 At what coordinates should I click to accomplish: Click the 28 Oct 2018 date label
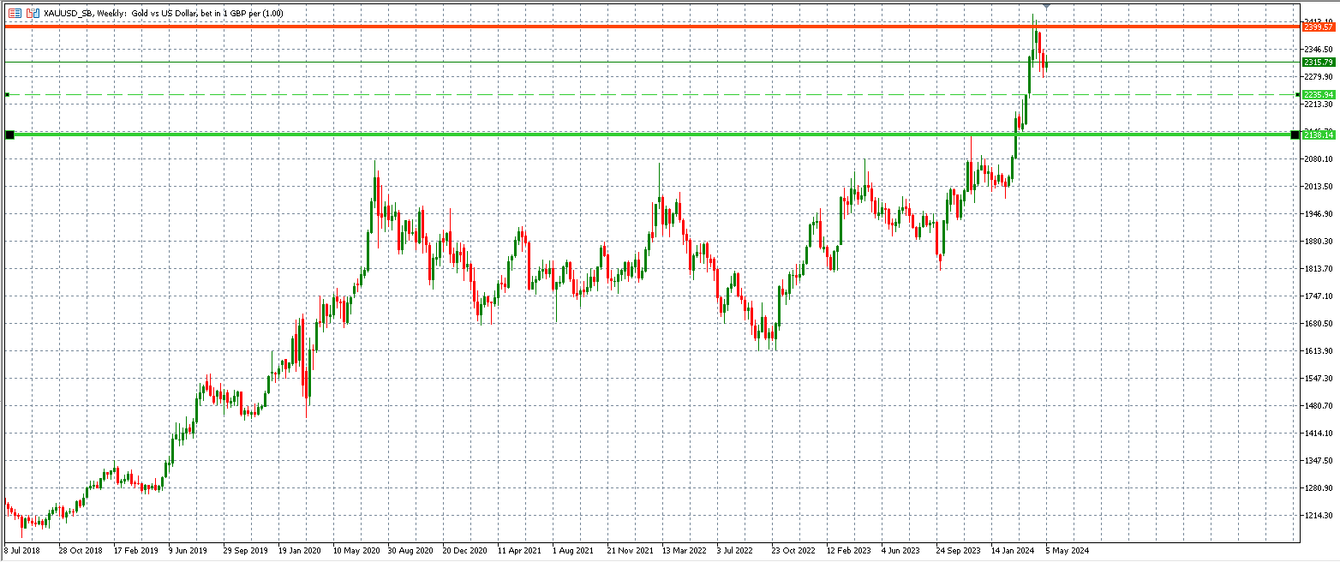coord(80,550)
